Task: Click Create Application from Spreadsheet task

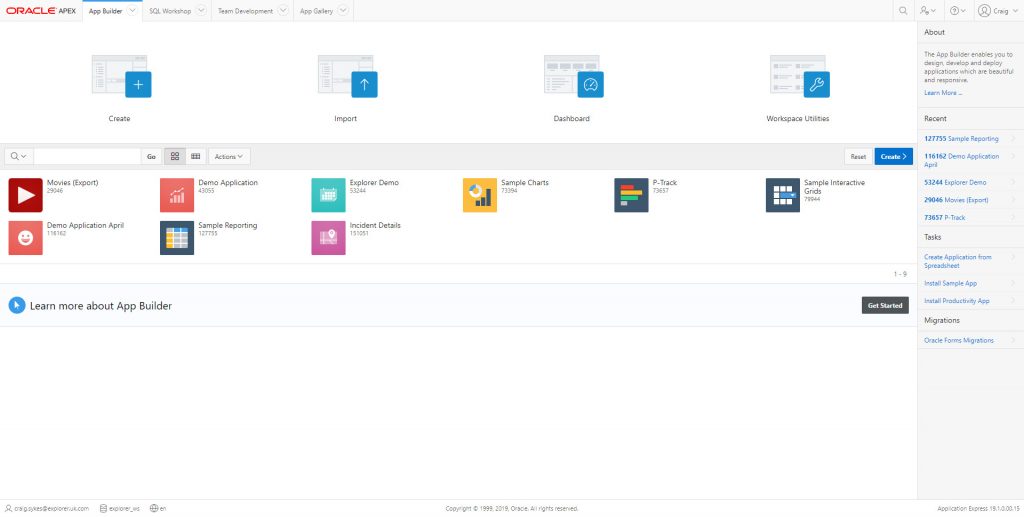Action: (x=957, y=262)
